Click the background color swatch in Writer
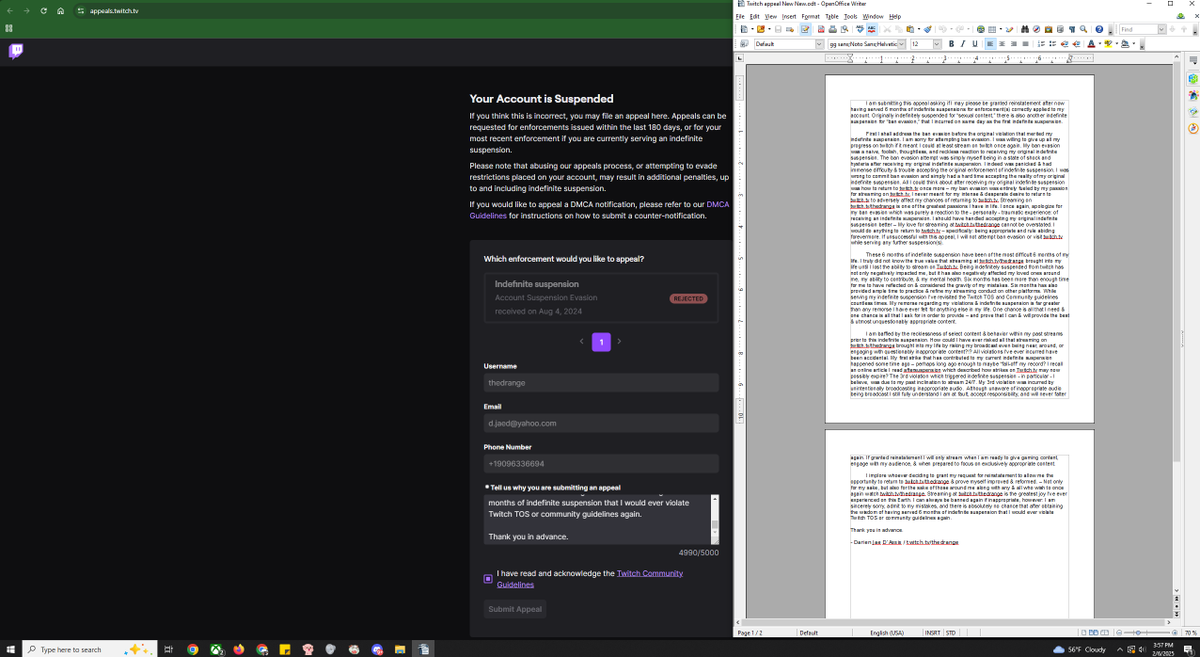The height and width of the screenshot is (657, 1200). [1126, 44]
